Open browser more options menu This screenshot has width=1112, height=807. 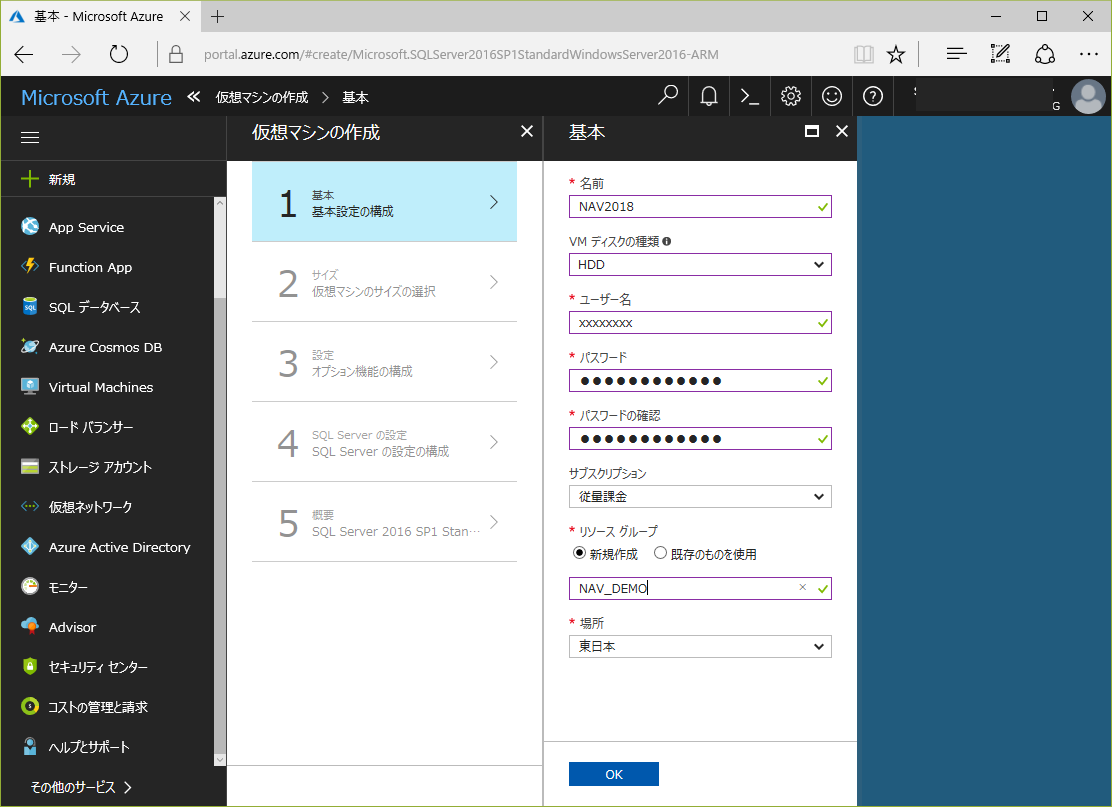1089,55
